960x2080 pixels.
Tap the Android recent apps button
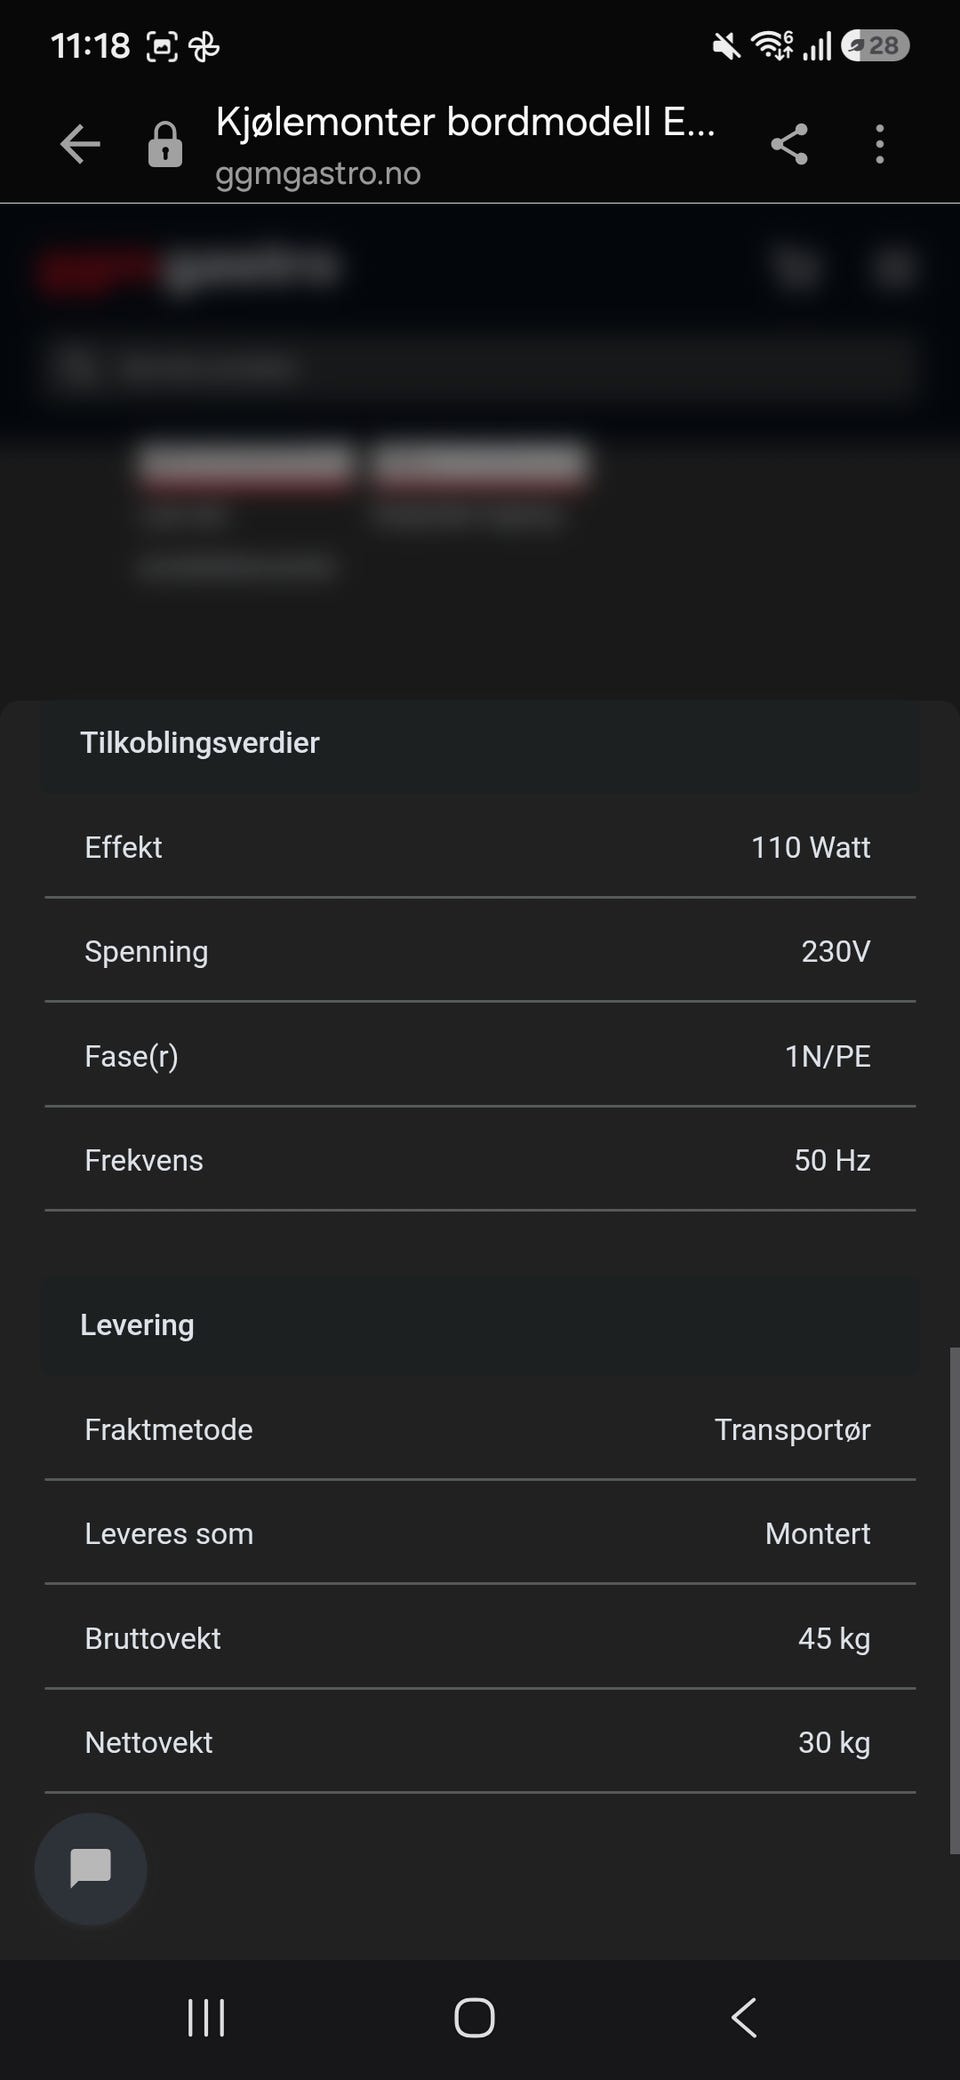[x=206, y=2018]
